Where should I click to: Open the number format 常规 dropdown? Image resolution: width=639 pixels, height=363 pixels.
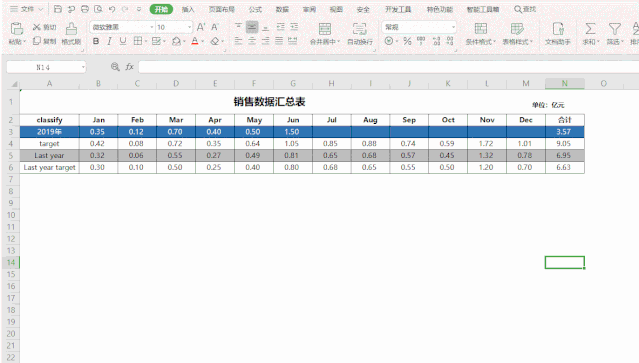pos(453,27)
